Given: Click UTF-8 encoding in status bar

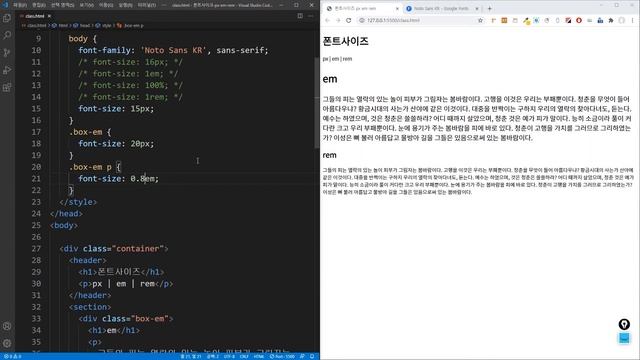Looking at the screenshot, I should pyautogui.click(x=229, y=356).
